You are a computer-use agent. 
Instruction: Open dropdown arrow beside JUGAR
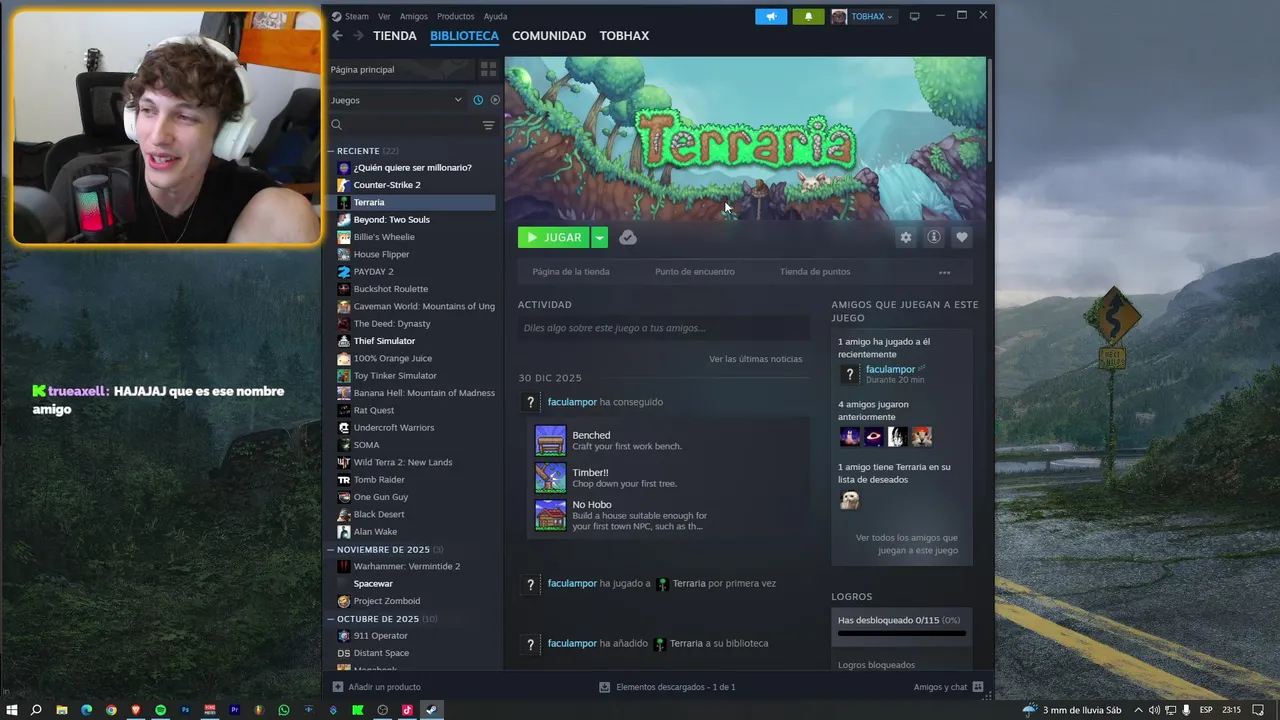point(599,237)
